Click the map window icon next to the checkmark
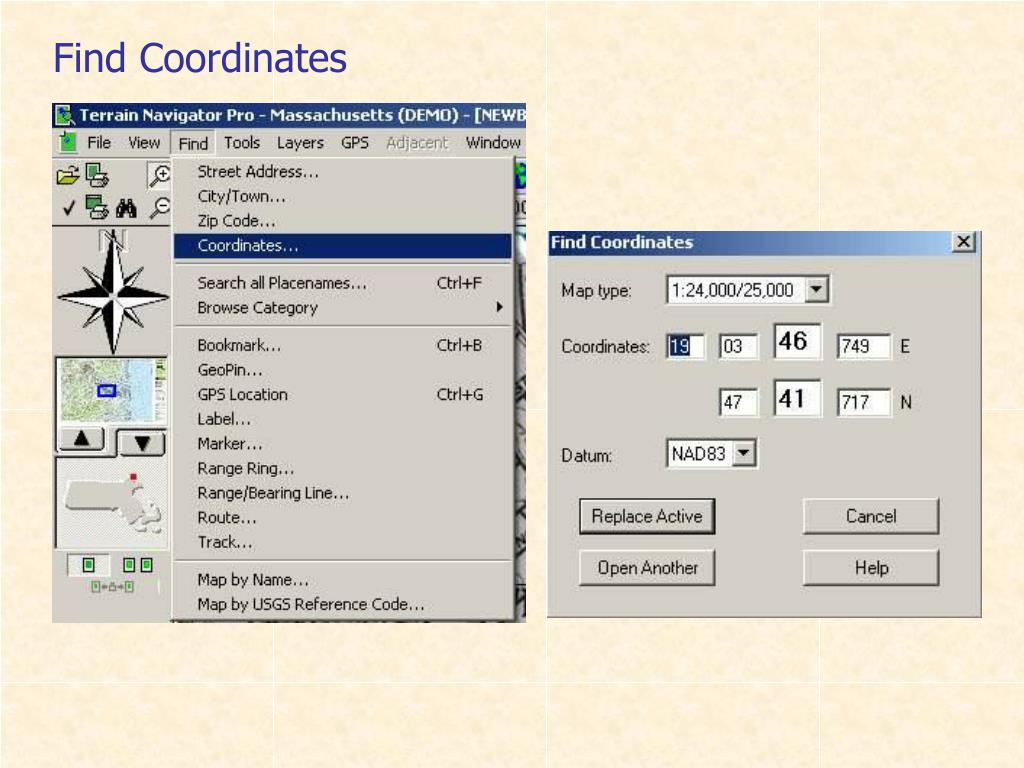The image size is (1024, 768). click(97, 207)
